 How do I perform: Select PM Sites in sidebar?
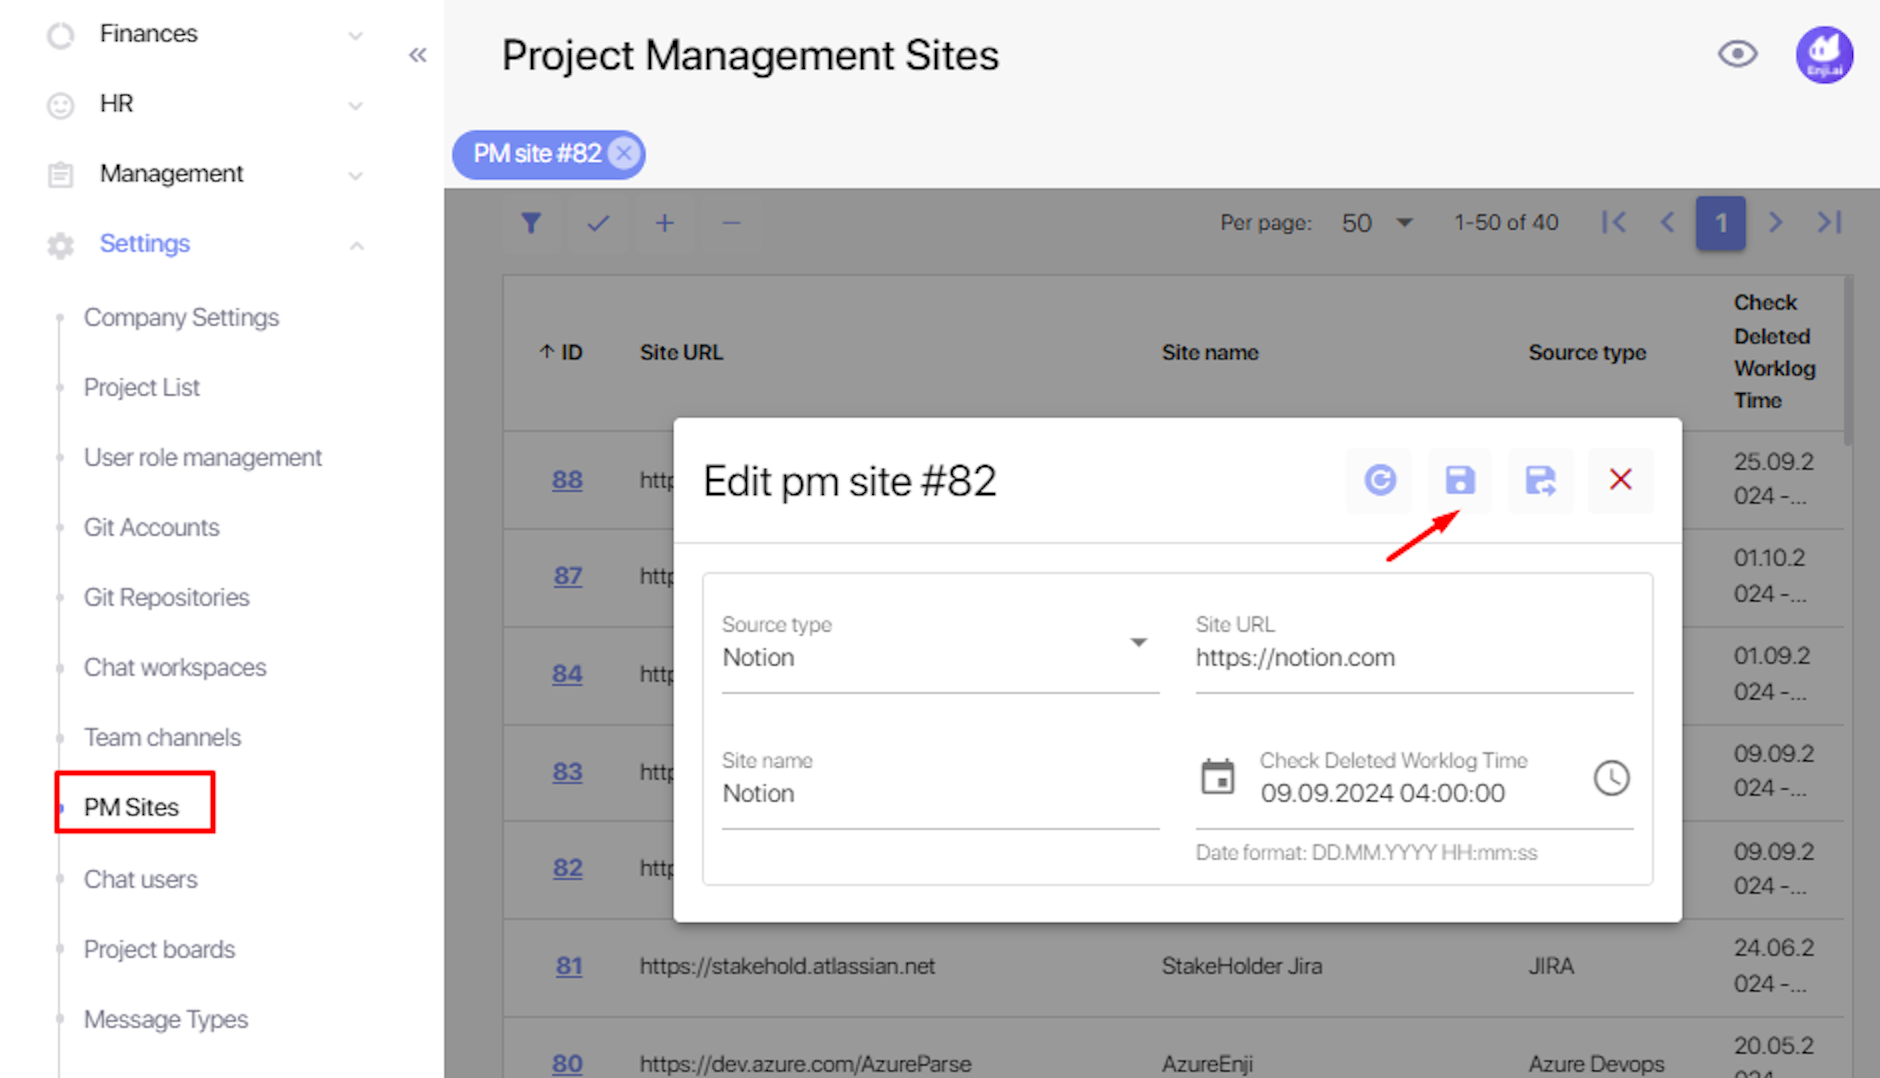(x=131, y=807)
